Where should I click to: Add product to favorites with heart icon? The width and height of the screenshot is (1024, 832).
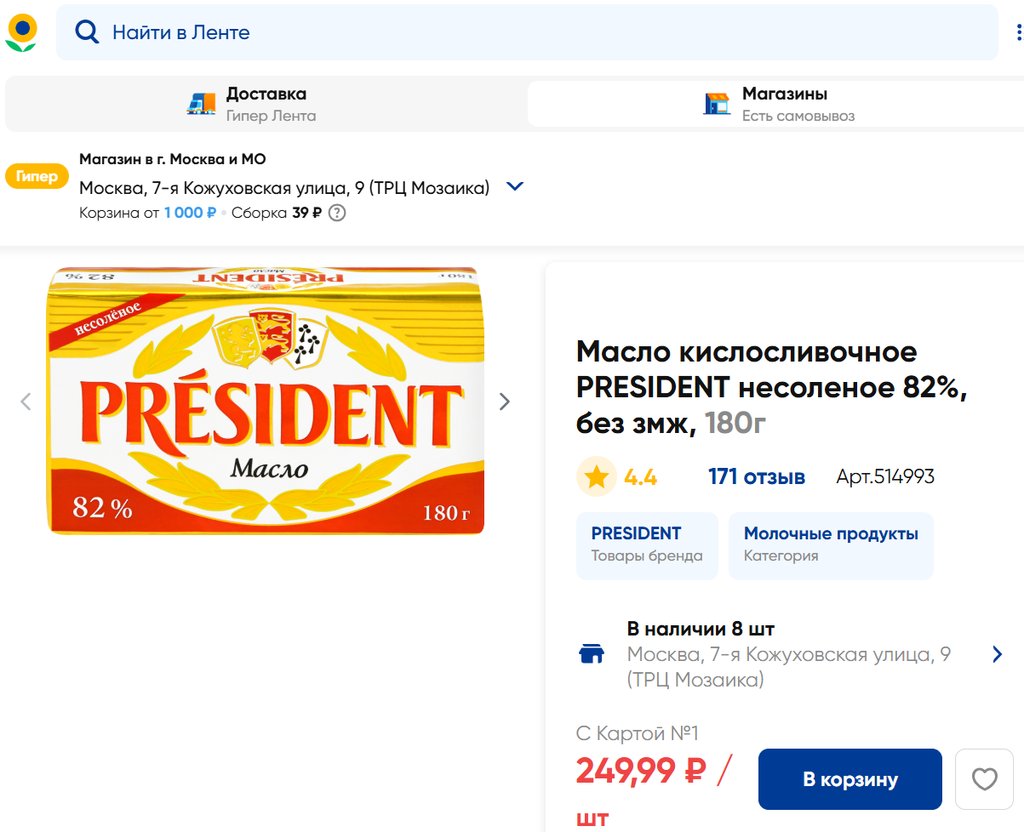(984, 779)
